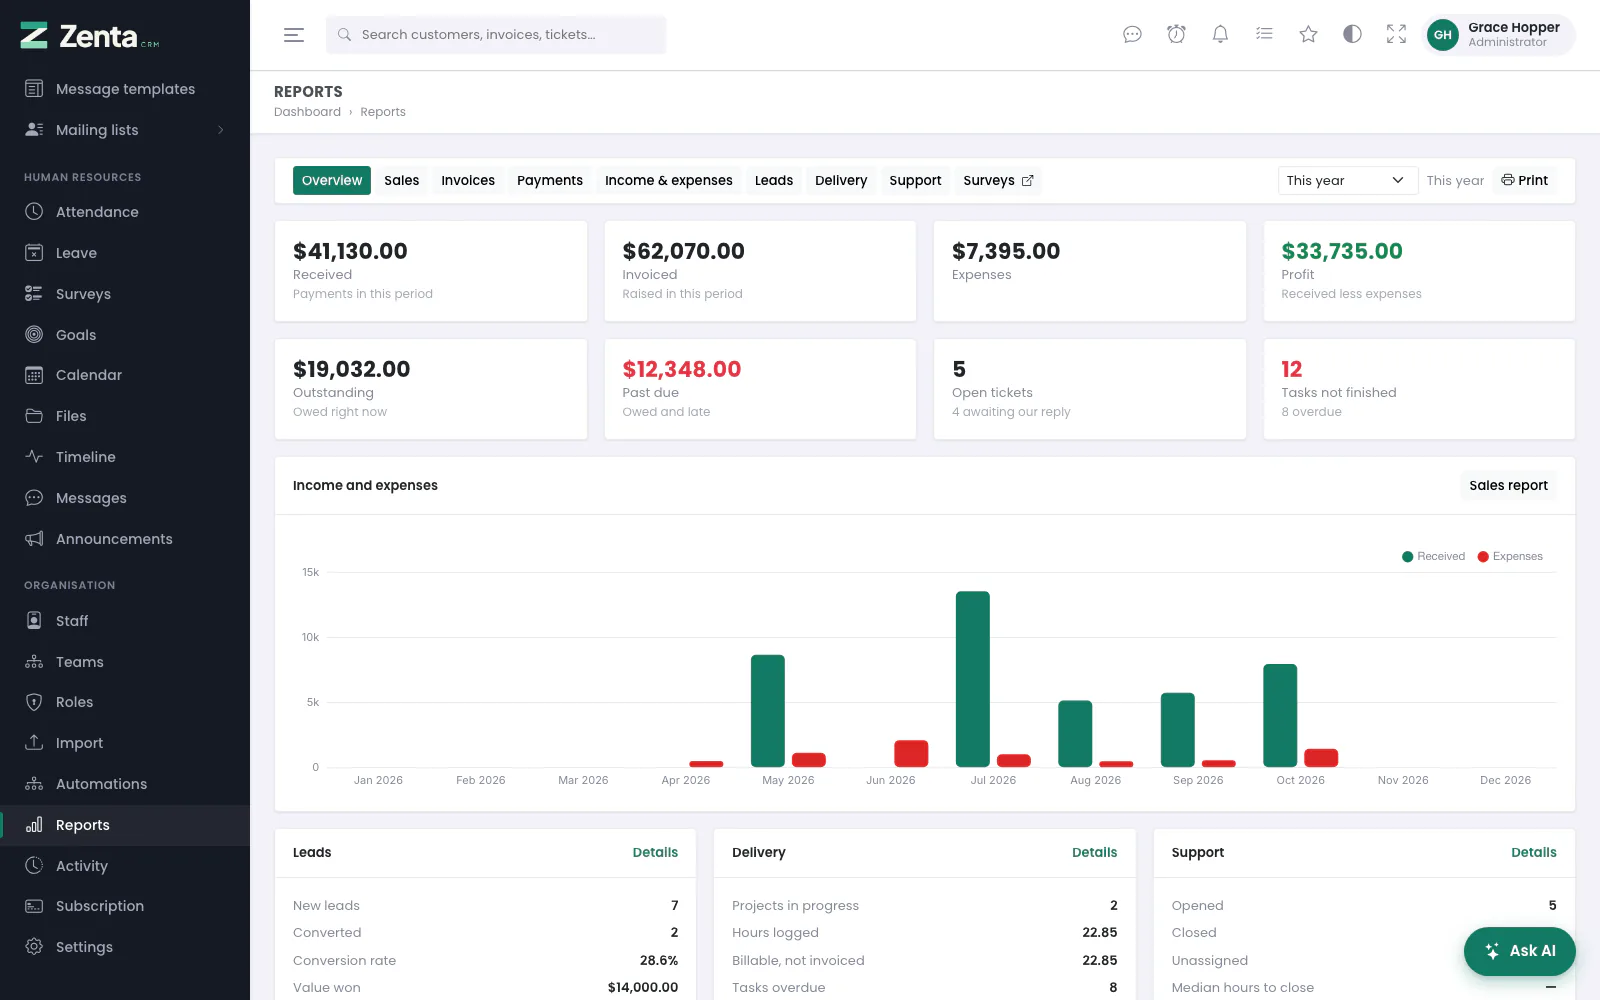Switch to the Invoices tab

468,180
